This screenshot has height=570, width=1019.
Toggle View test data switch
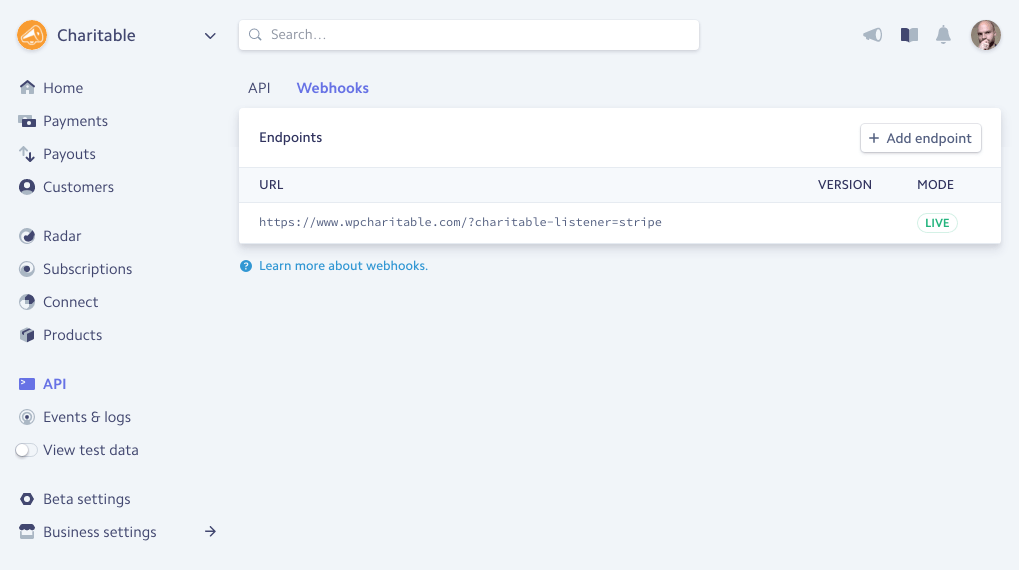pos(27,450)
